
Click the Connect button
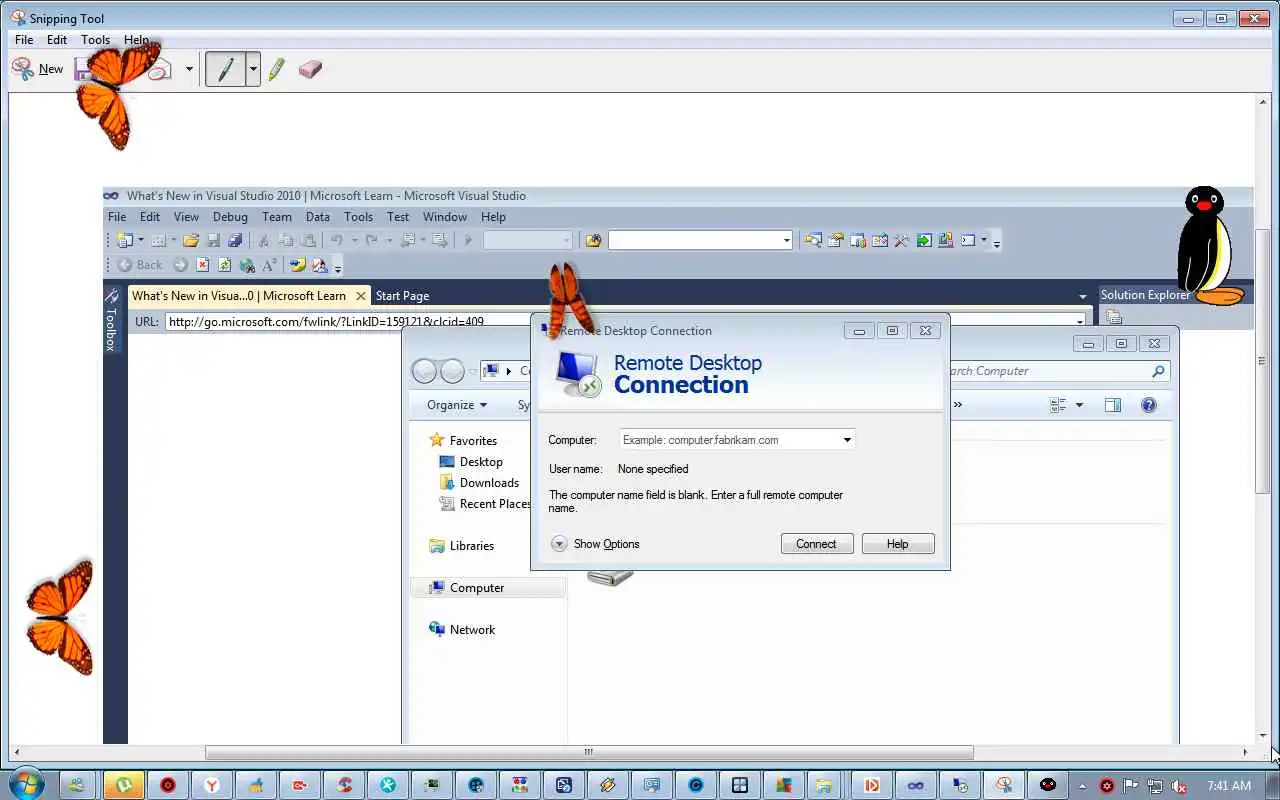[x=816, y=544]
